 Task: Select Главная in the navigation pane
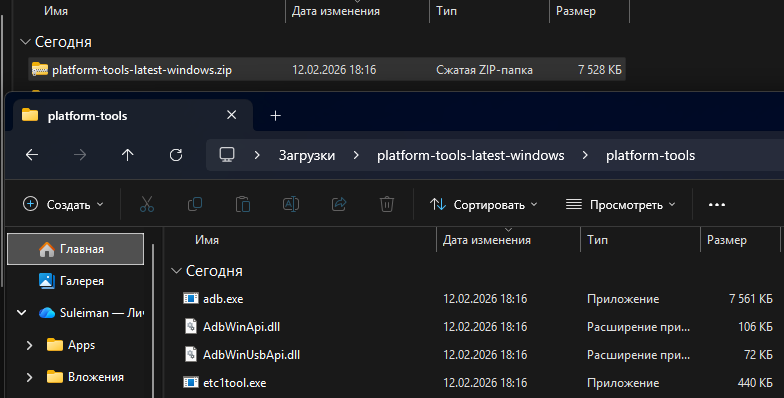pos(76,249)
